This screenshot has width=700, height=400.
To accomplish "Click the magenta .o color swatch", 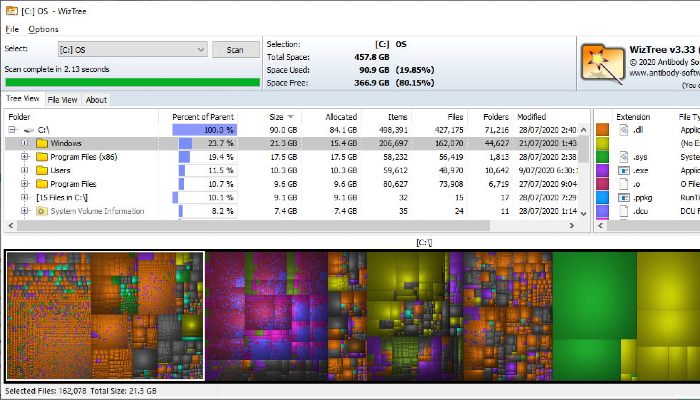I will click(603, 184).
